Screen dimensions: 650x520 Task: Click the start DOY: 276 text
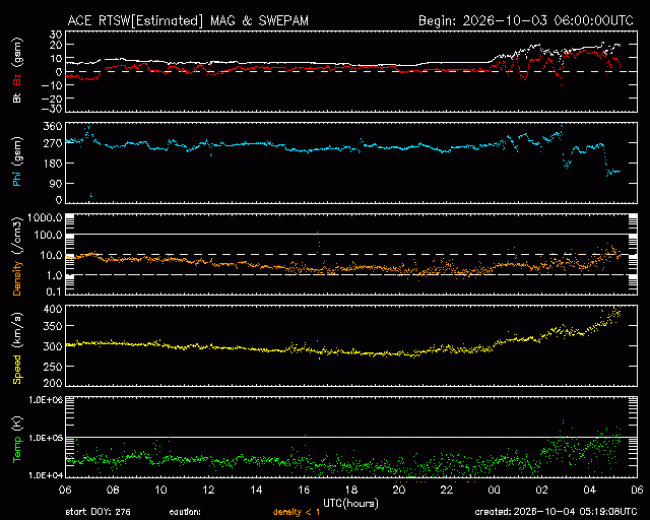click(98, 512)
